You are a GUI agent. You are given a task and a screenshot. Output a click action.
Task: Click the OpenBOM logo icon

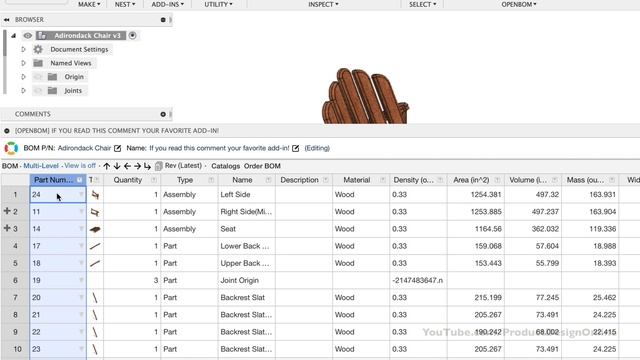(11, 148)
